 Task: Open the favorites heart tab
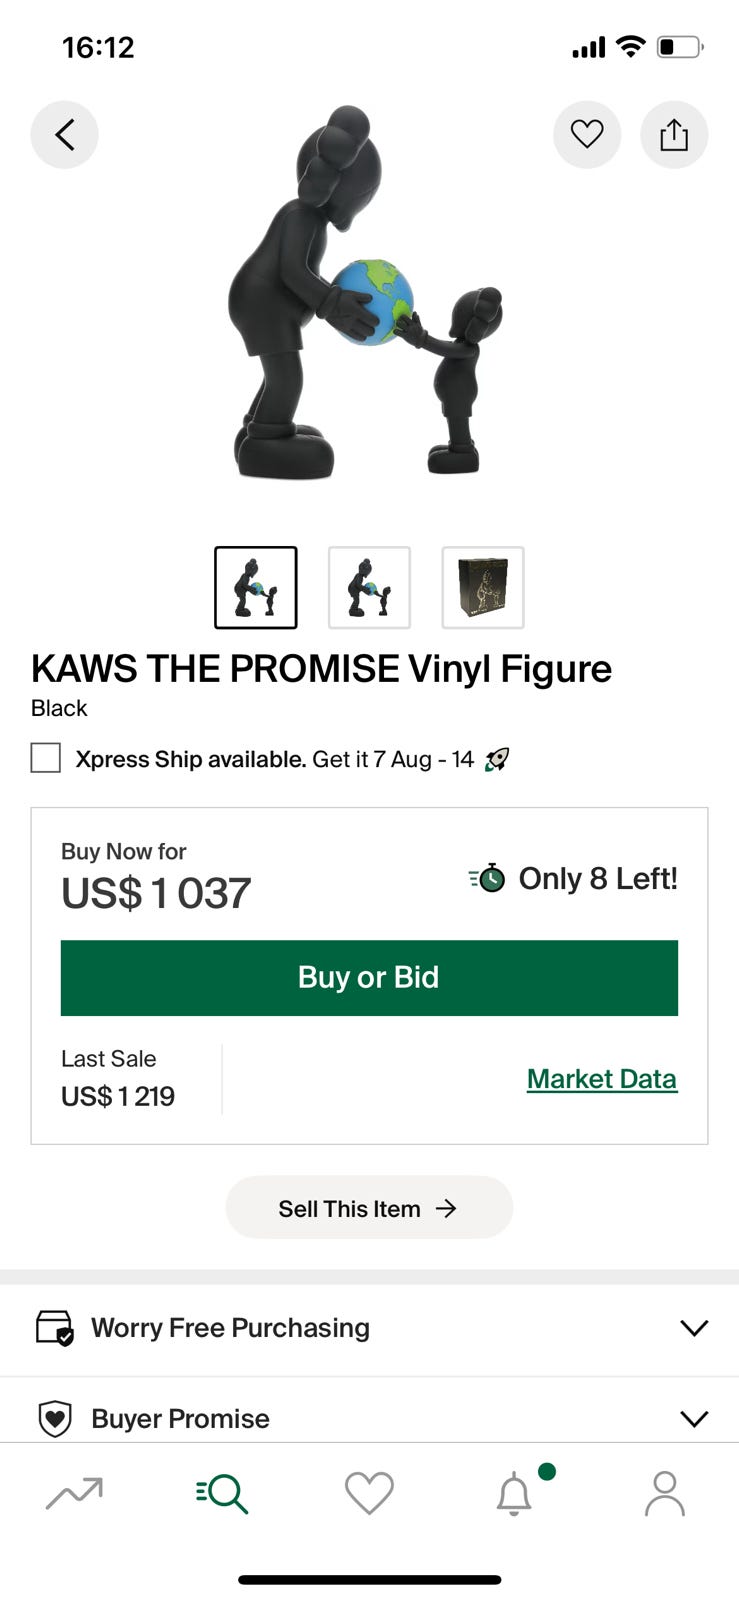pyautogui.click(x=369, y=1493)
